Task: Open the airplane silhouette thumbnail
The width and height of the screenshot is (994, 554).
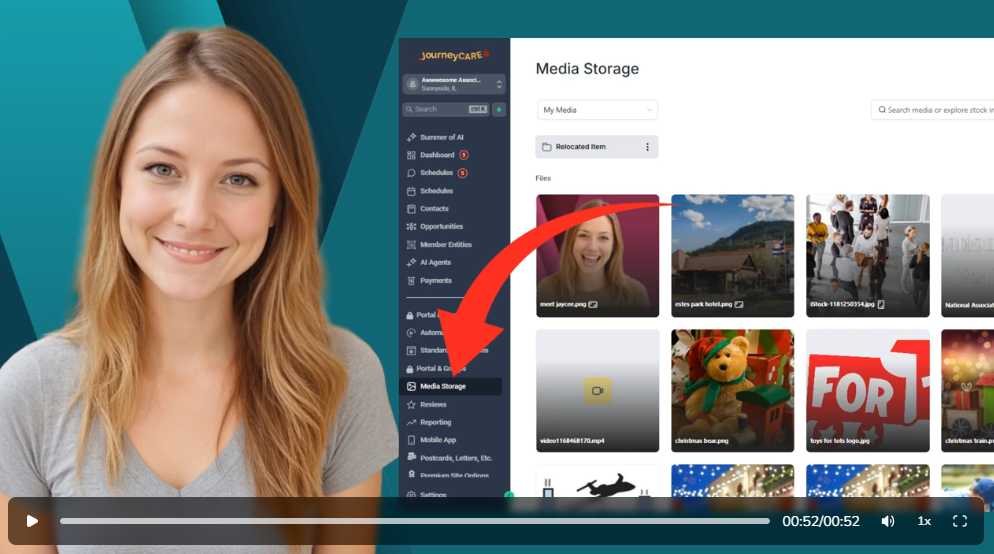Action: click(x=597, y=482)
